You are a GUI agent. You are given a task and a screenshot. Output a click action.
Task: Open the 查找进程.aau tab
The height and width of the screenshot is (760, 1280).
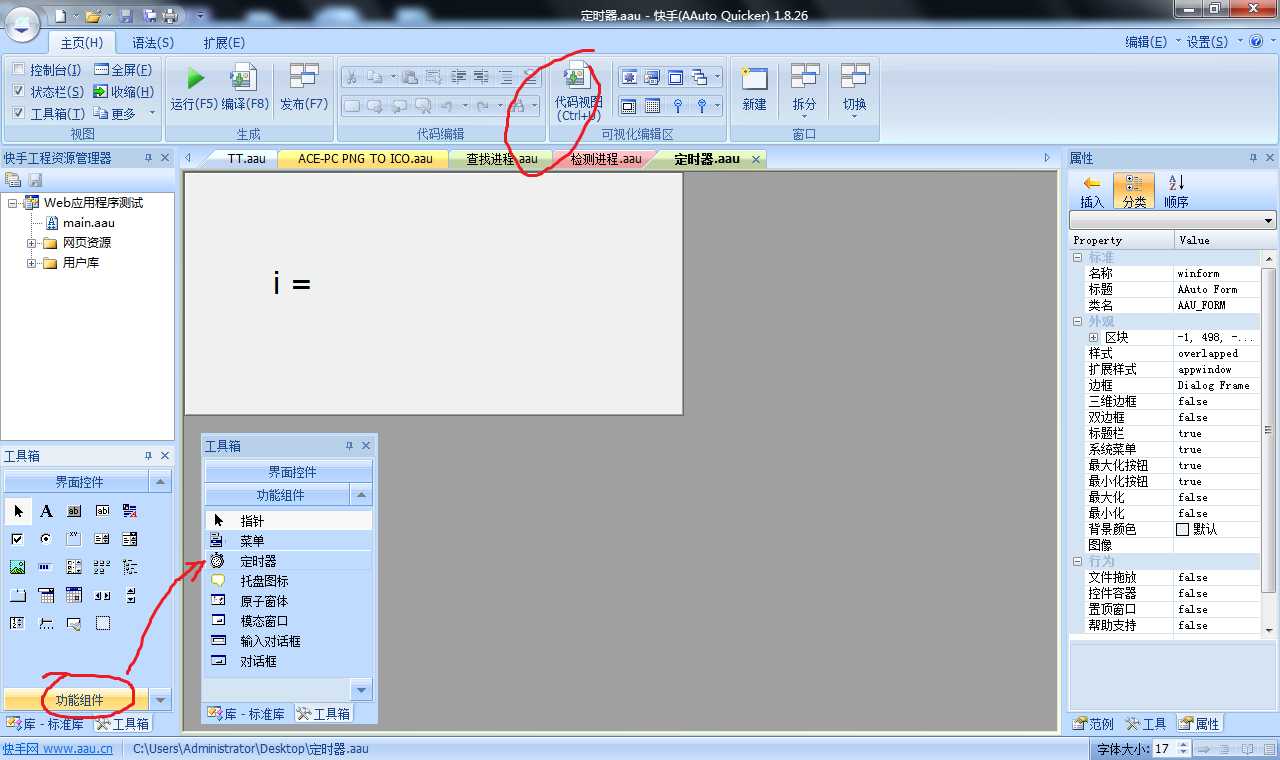pyautogui.click(x=502, y=159)
